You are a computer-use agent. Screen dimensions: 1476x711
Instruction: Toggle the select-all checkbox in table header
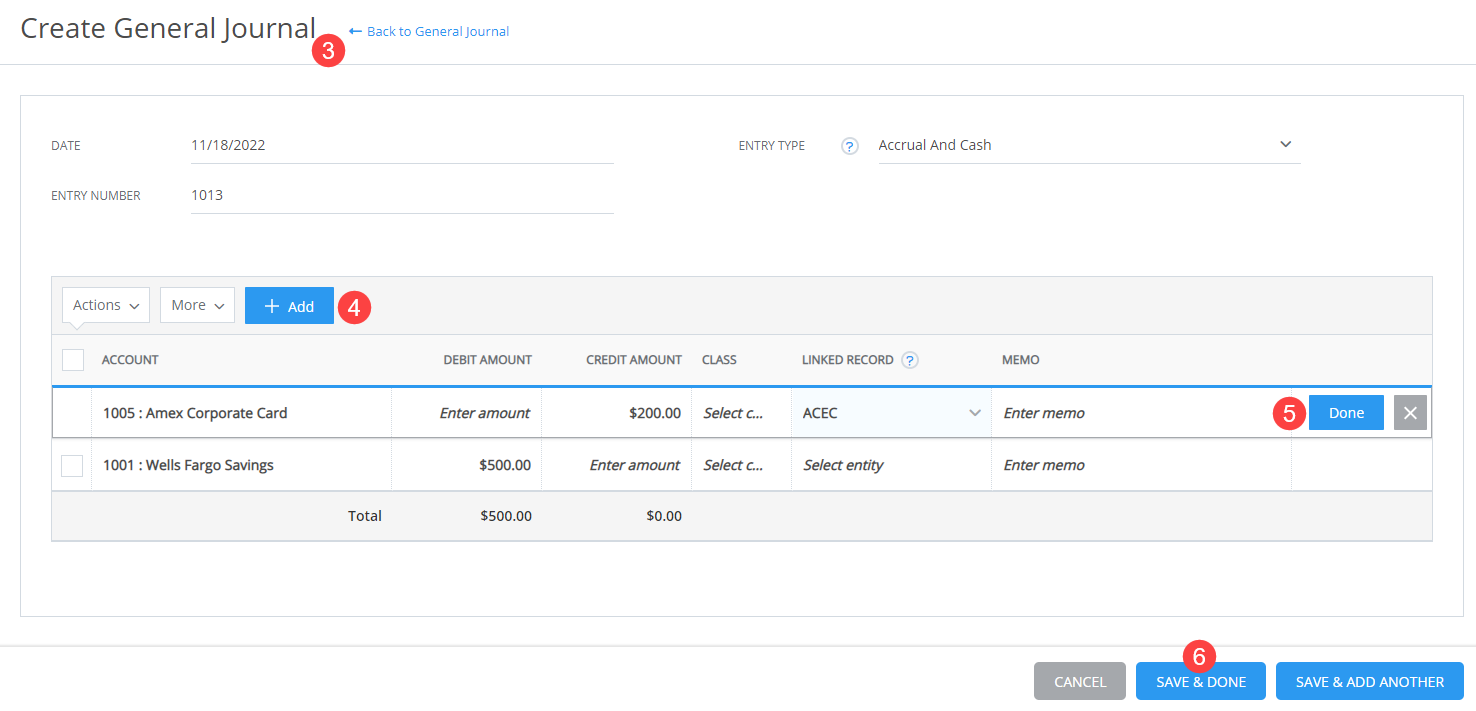pyautogui.click(x=73, y=360)
